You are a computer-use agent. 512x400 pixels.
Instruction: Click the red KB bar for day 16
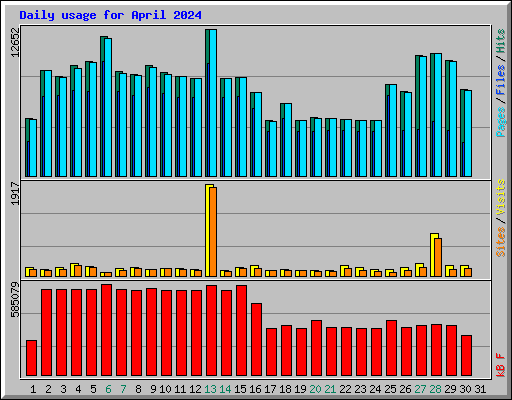point(256,339)
